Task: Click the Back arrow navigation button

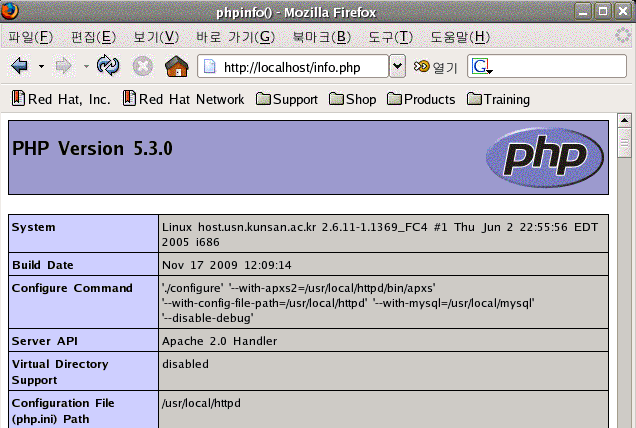Action: point(19,66)
